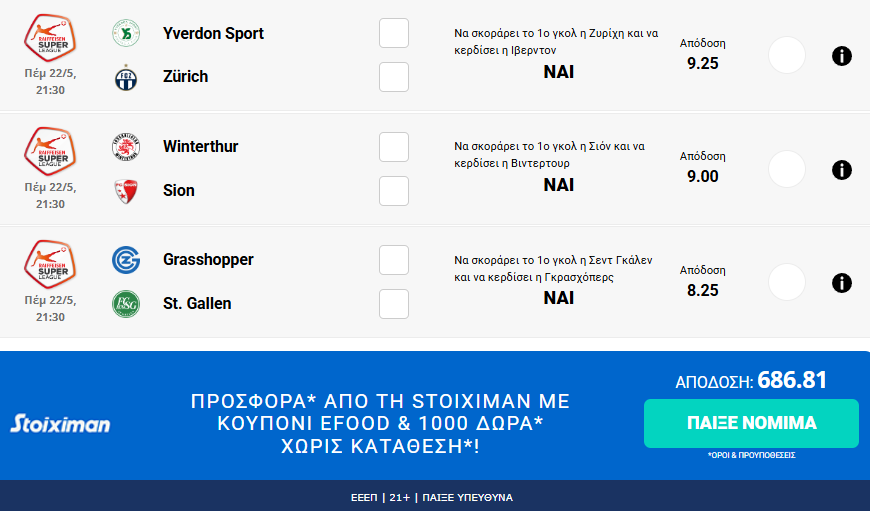The height and width of the screenshot is (511, 870).
Task: Click the Winterthur team logo
Action: [x=126, y=147]
